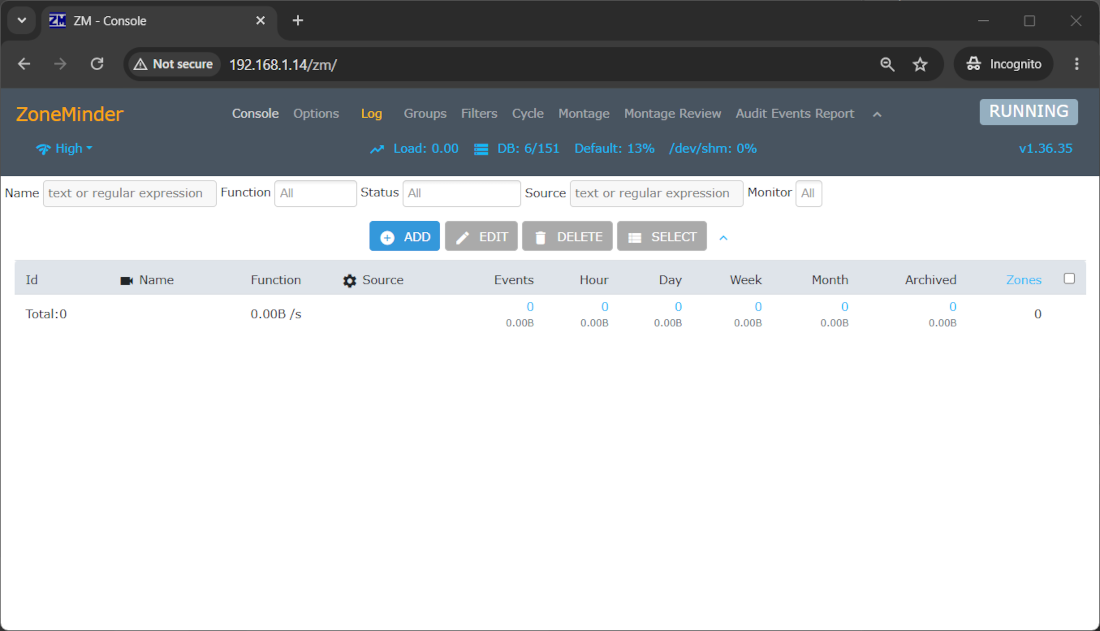Viewport: 1100px width, 631px height.
Task: Click the Month column header
Action: point(830,280)
